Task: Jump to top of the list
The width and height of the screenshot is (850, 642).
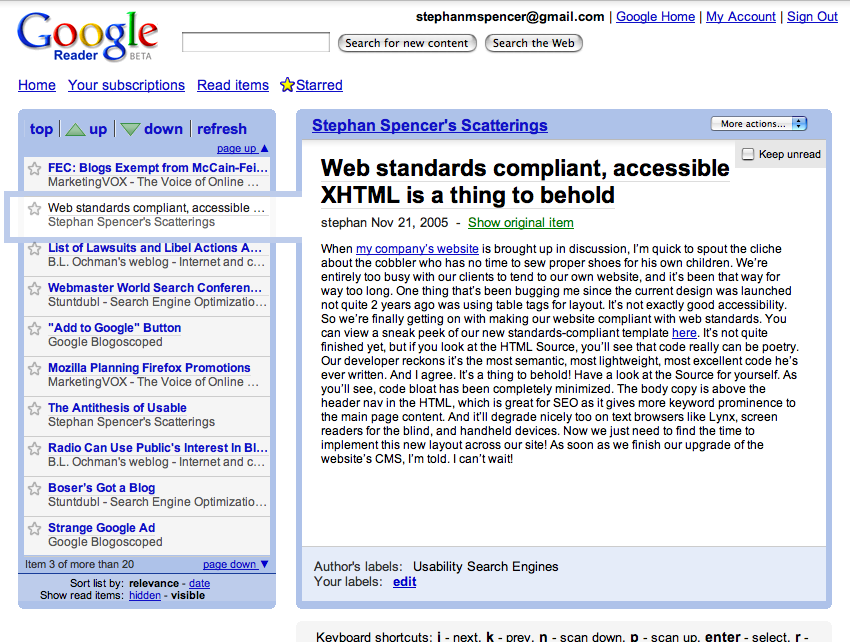Action: pos(41,129)
